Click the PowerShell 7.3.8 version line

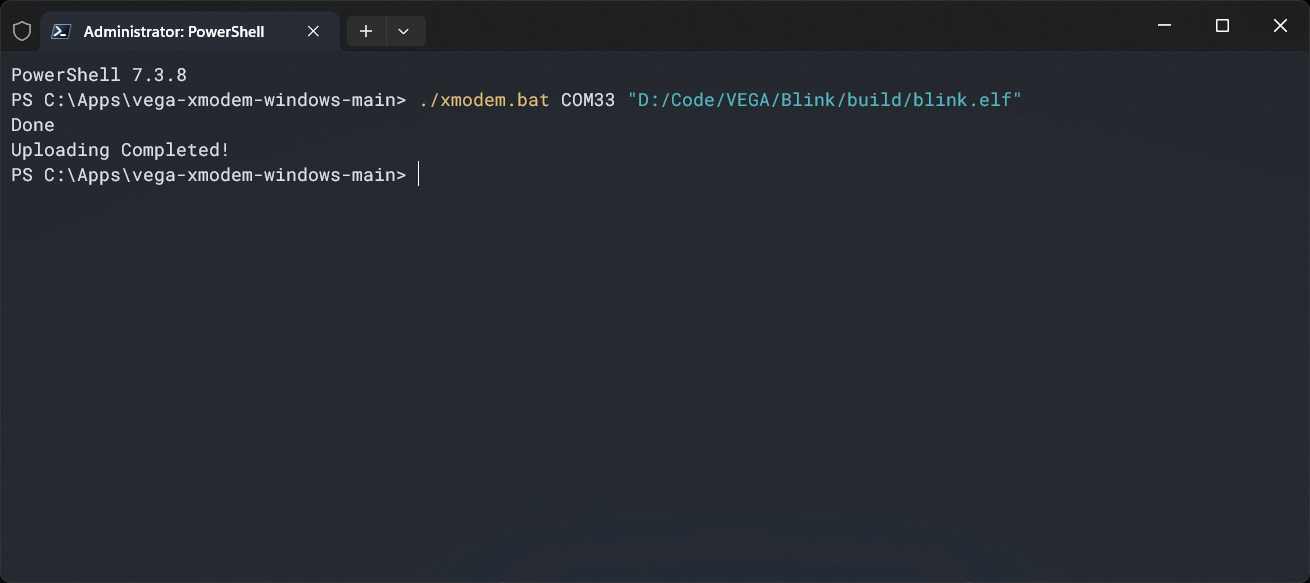[98, 75]
